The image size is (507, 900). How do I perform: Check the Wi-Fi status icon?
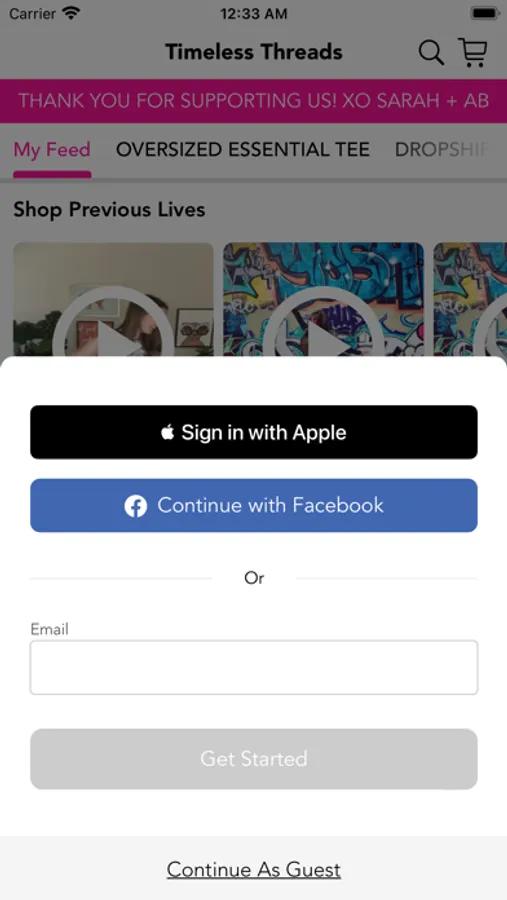(71, 13)
